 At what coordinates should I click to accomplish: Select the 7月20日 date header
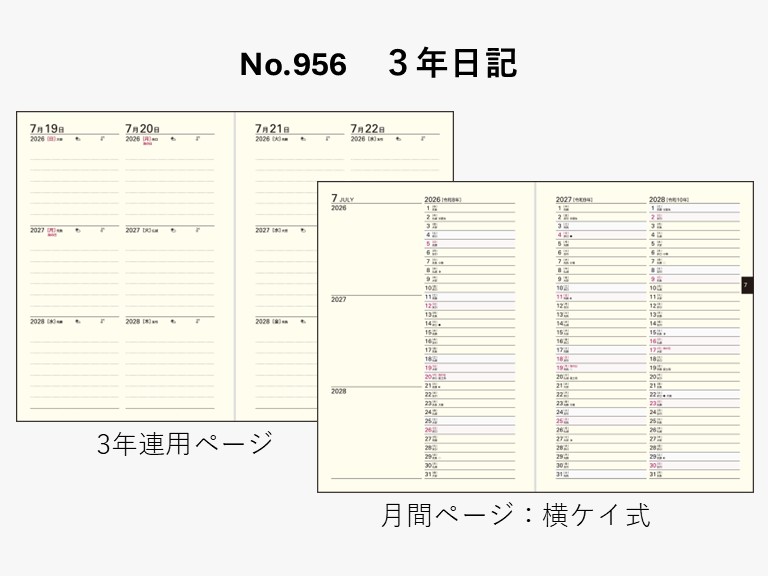pyautogui.click(x=142, y=129)
